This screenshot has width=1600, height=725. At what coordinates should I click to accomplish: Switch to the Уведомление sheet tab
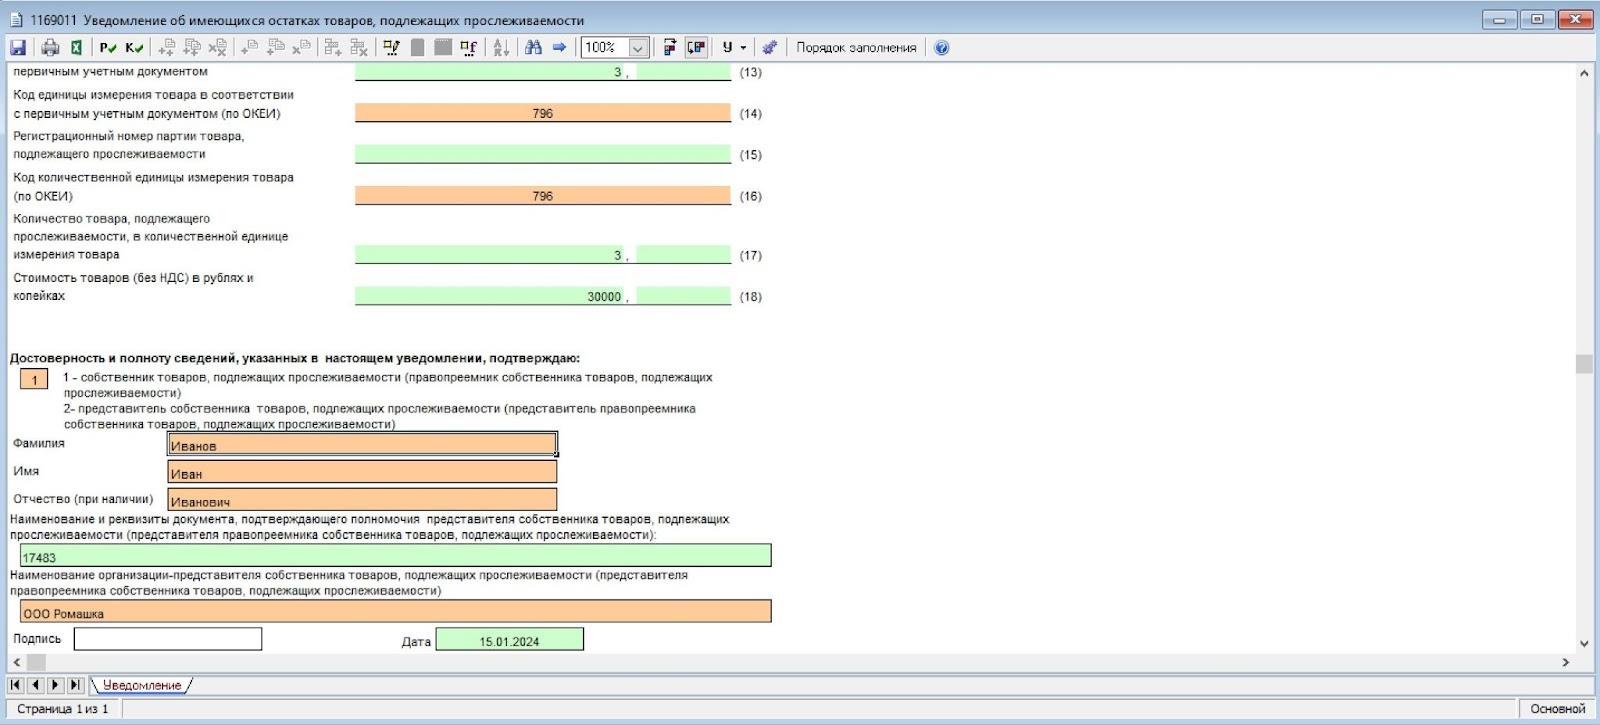[x=141, y=685]
